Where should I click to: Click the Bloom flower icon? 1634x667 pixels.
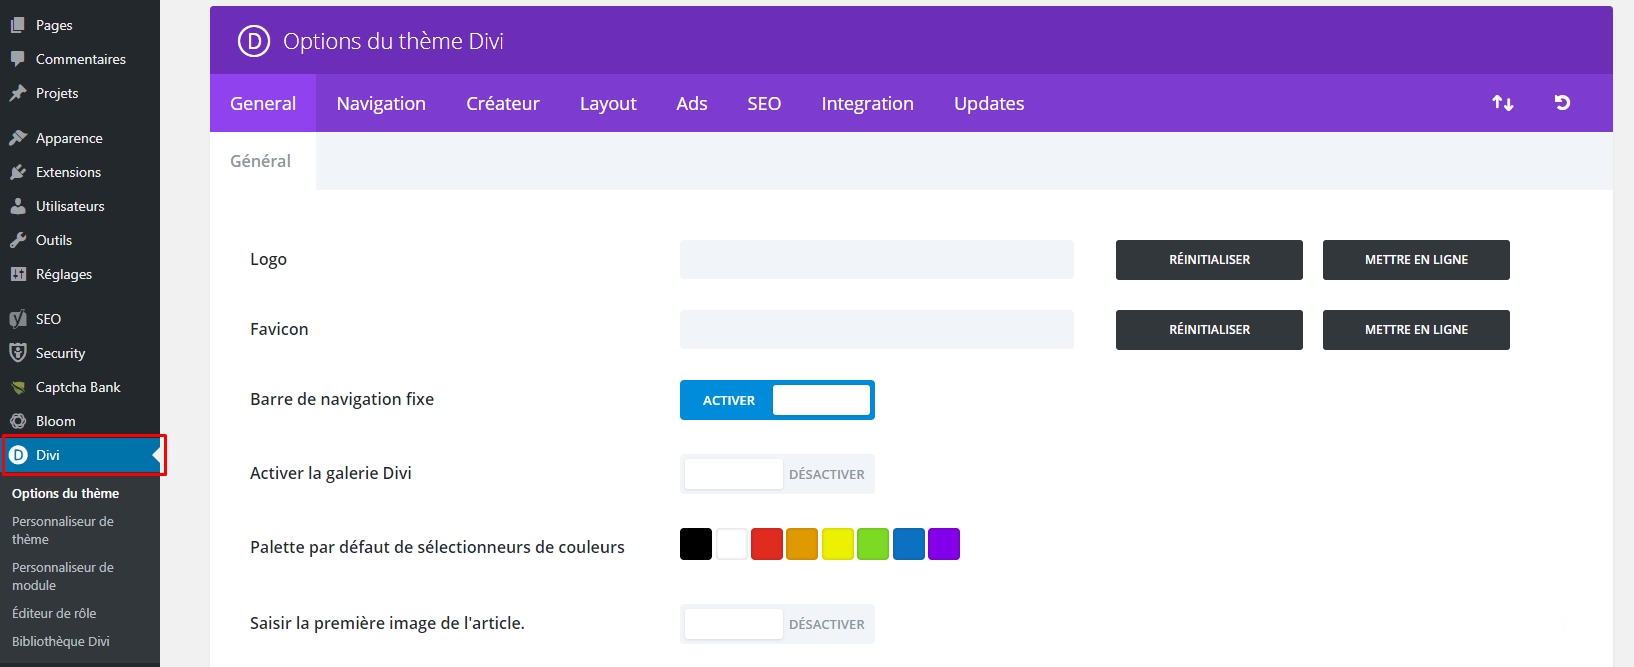(18, 421)
